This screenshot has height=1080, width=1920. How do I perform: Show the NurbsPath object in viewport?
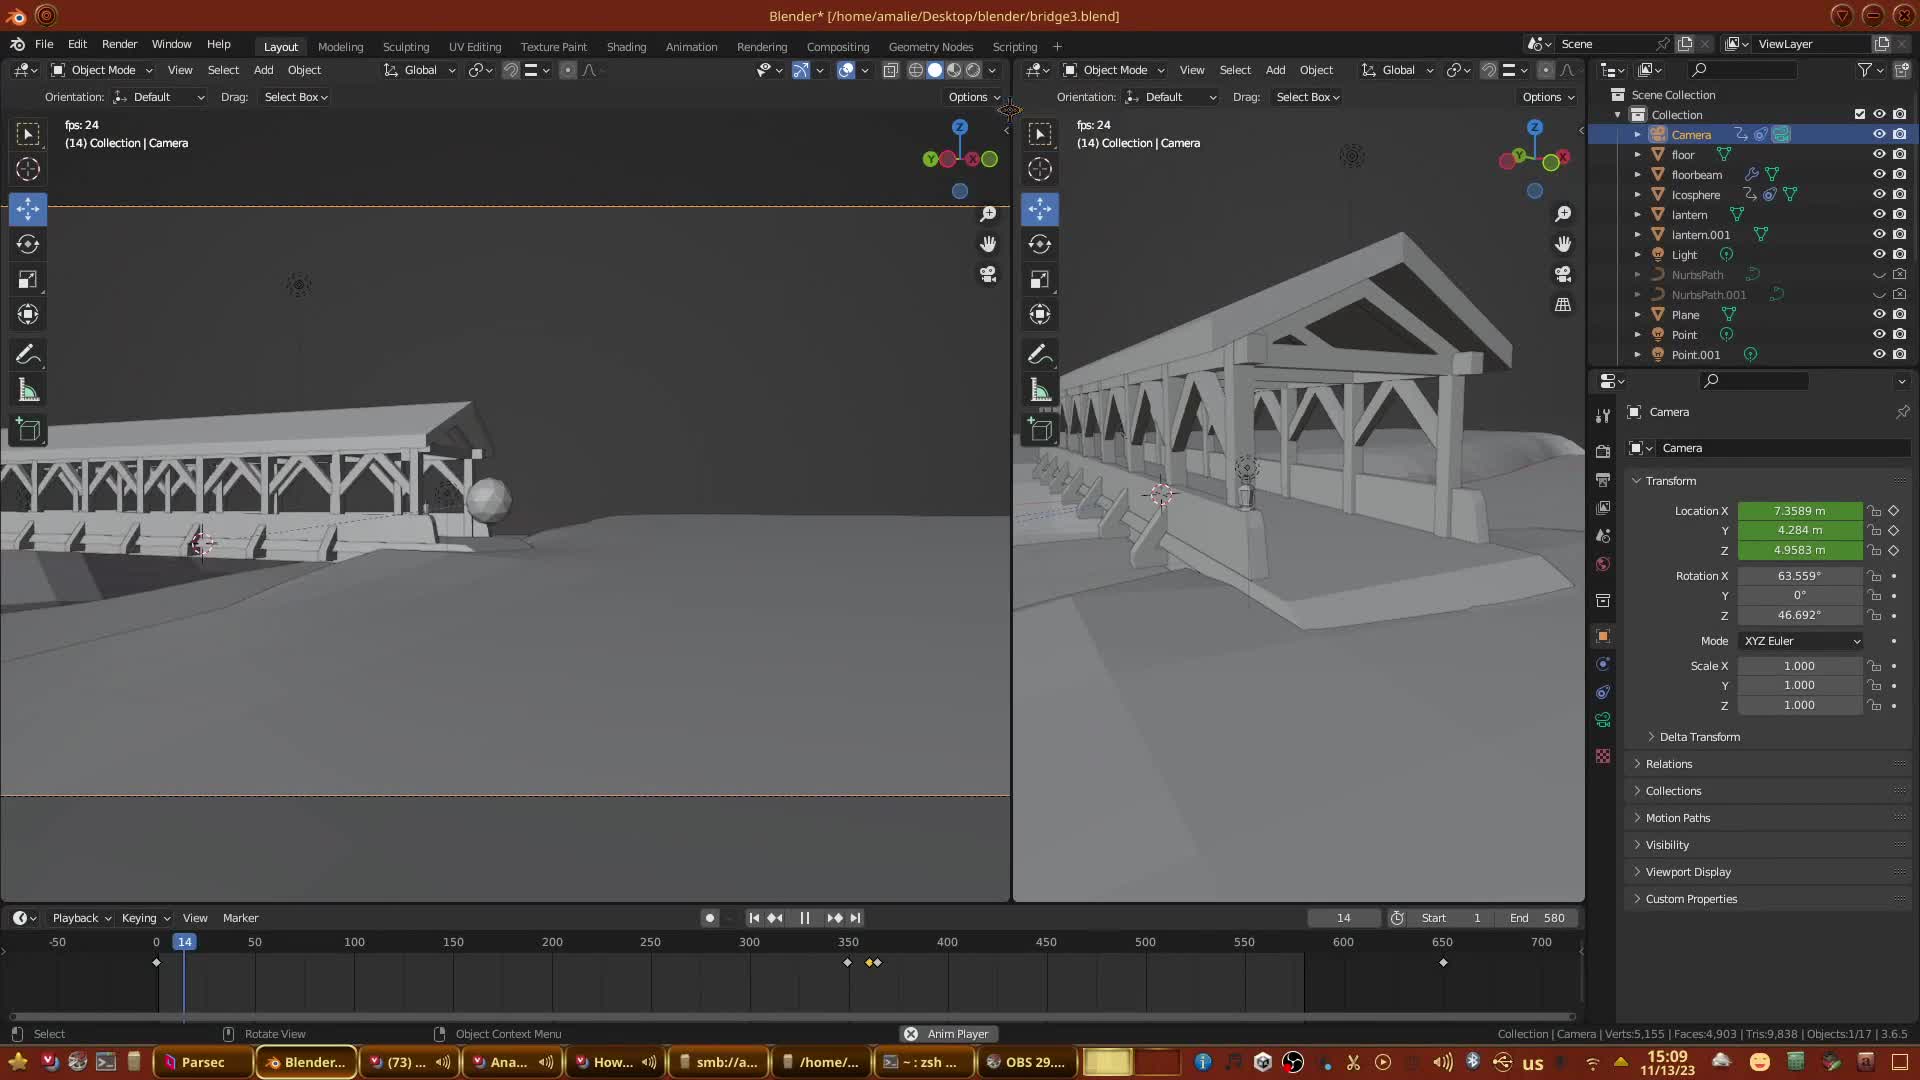[x=1879, y=274]
